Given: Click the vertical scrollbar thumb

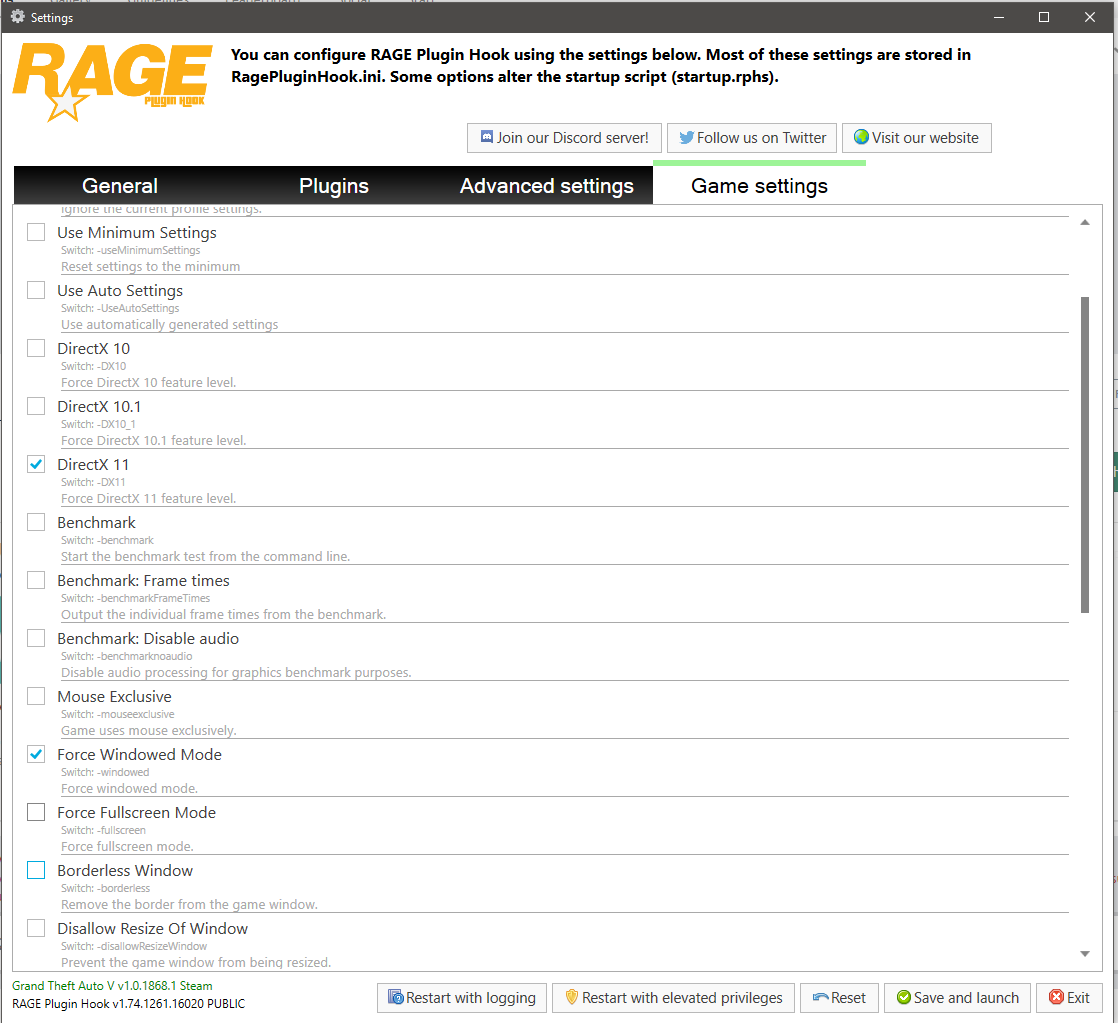Looking at the screenshot, I should pos(1084,454).
